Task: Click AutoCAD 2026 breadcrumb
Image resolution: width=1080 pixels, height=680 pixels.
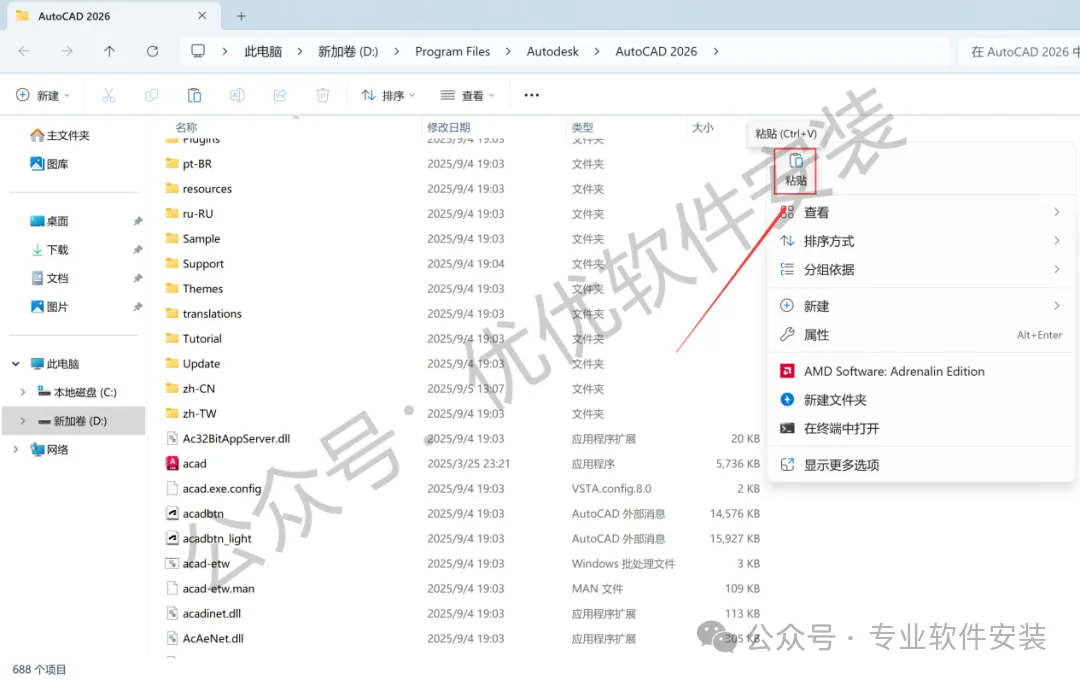Action: (656, 51)
